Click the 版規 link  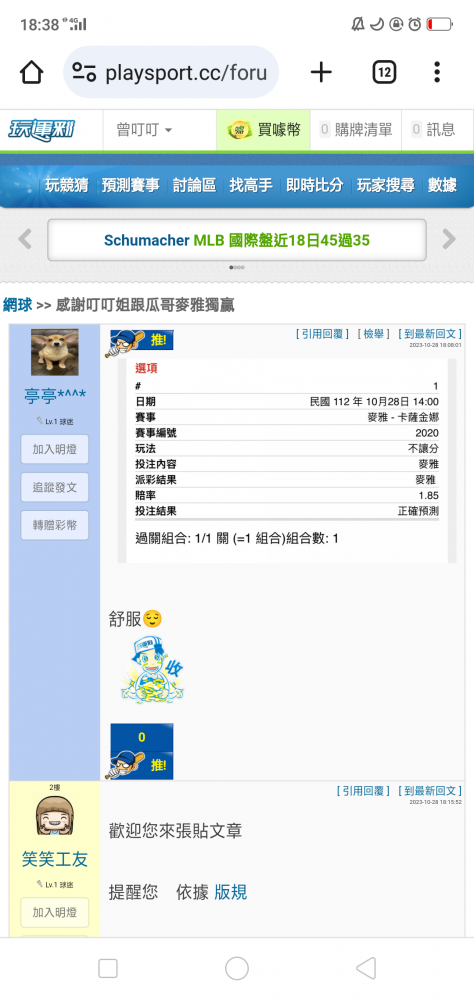coord(230,892)
